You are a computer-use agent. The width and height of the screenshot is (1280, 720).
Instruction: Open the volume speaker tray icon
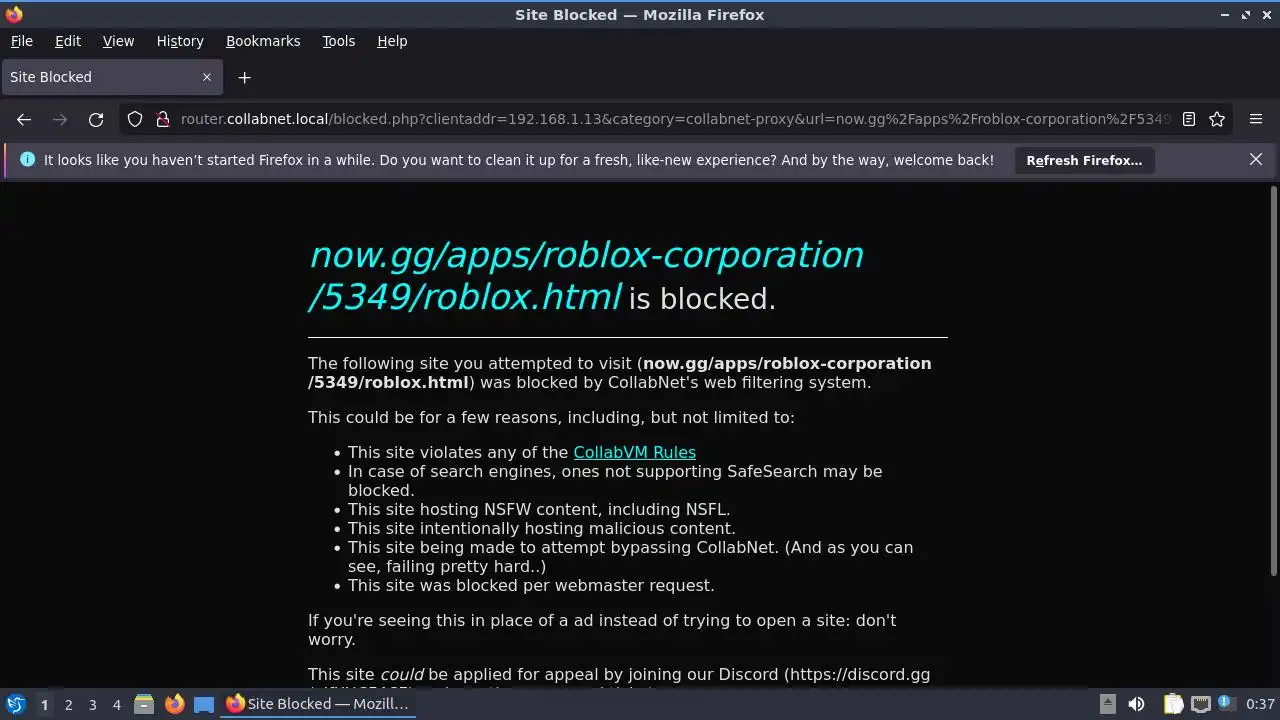click(1137, 704)
